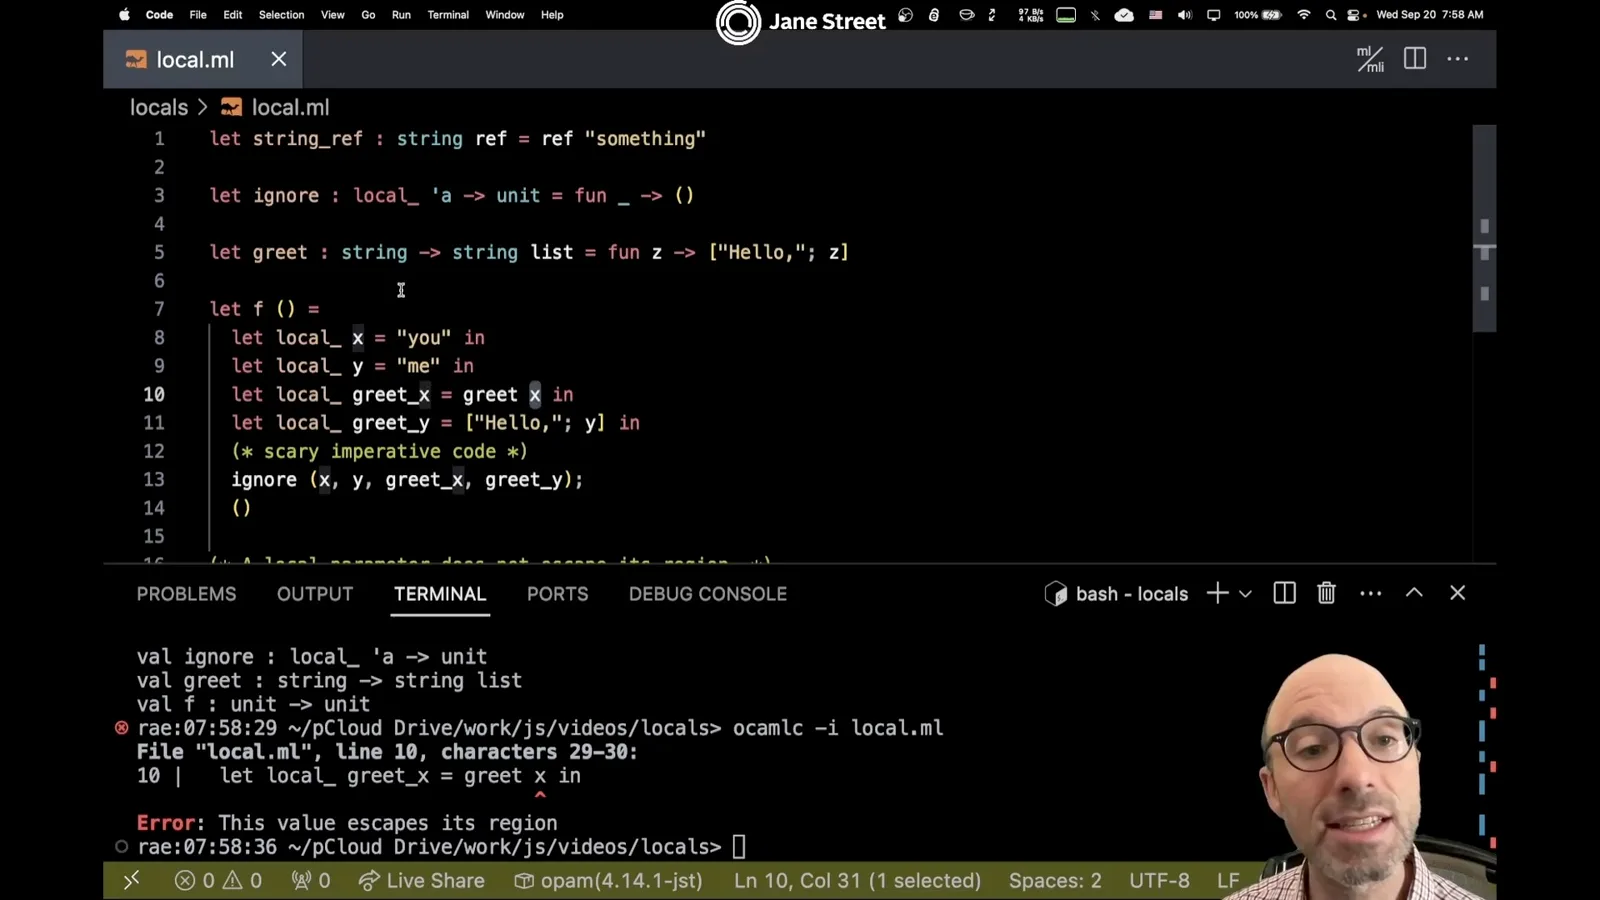Image resolution: width=1600 pixels, height=900 pixels.
Task: Split the editor right
Action: pos(1415,59)
